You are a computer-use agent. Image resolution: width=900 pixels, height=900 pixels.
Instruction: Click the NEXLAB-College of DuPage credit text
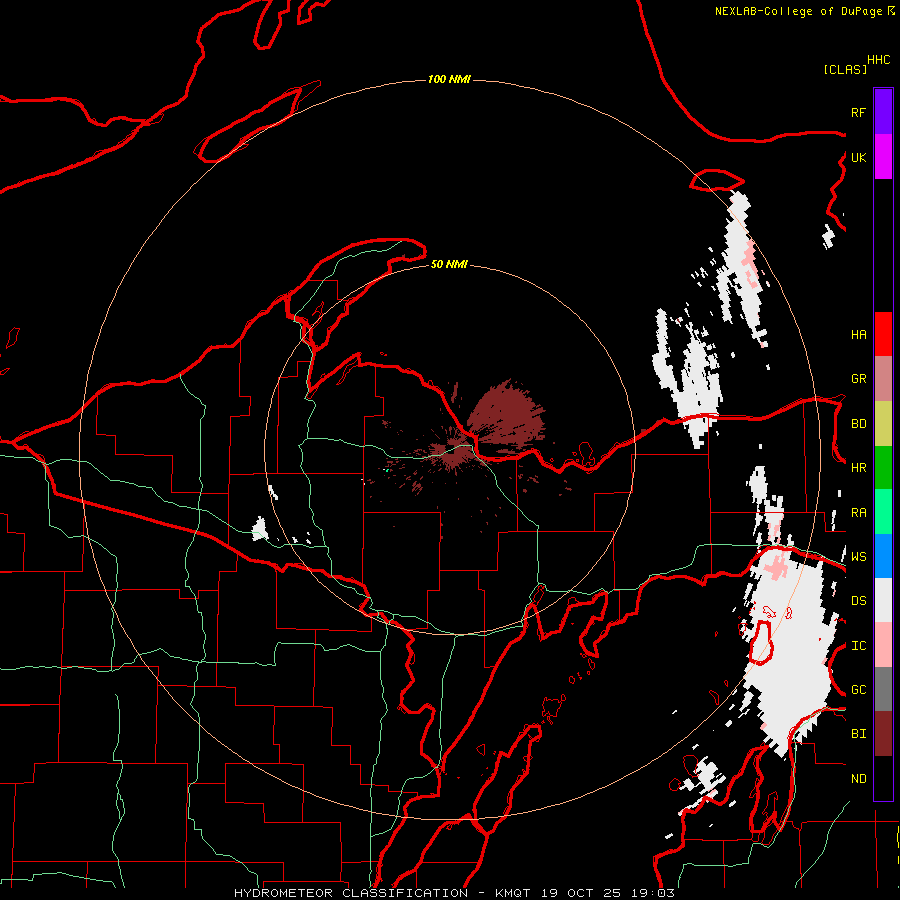(x=800, y=11)
